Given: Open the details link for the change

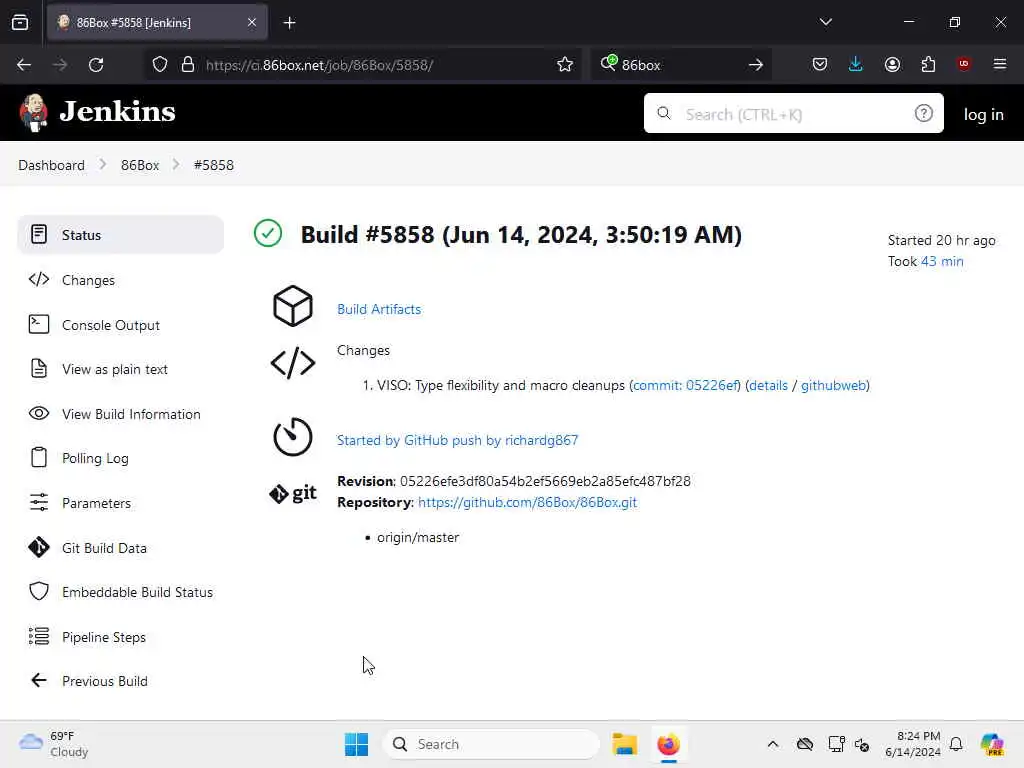Looking at the screenshot, I should click(x=768, y=385).
